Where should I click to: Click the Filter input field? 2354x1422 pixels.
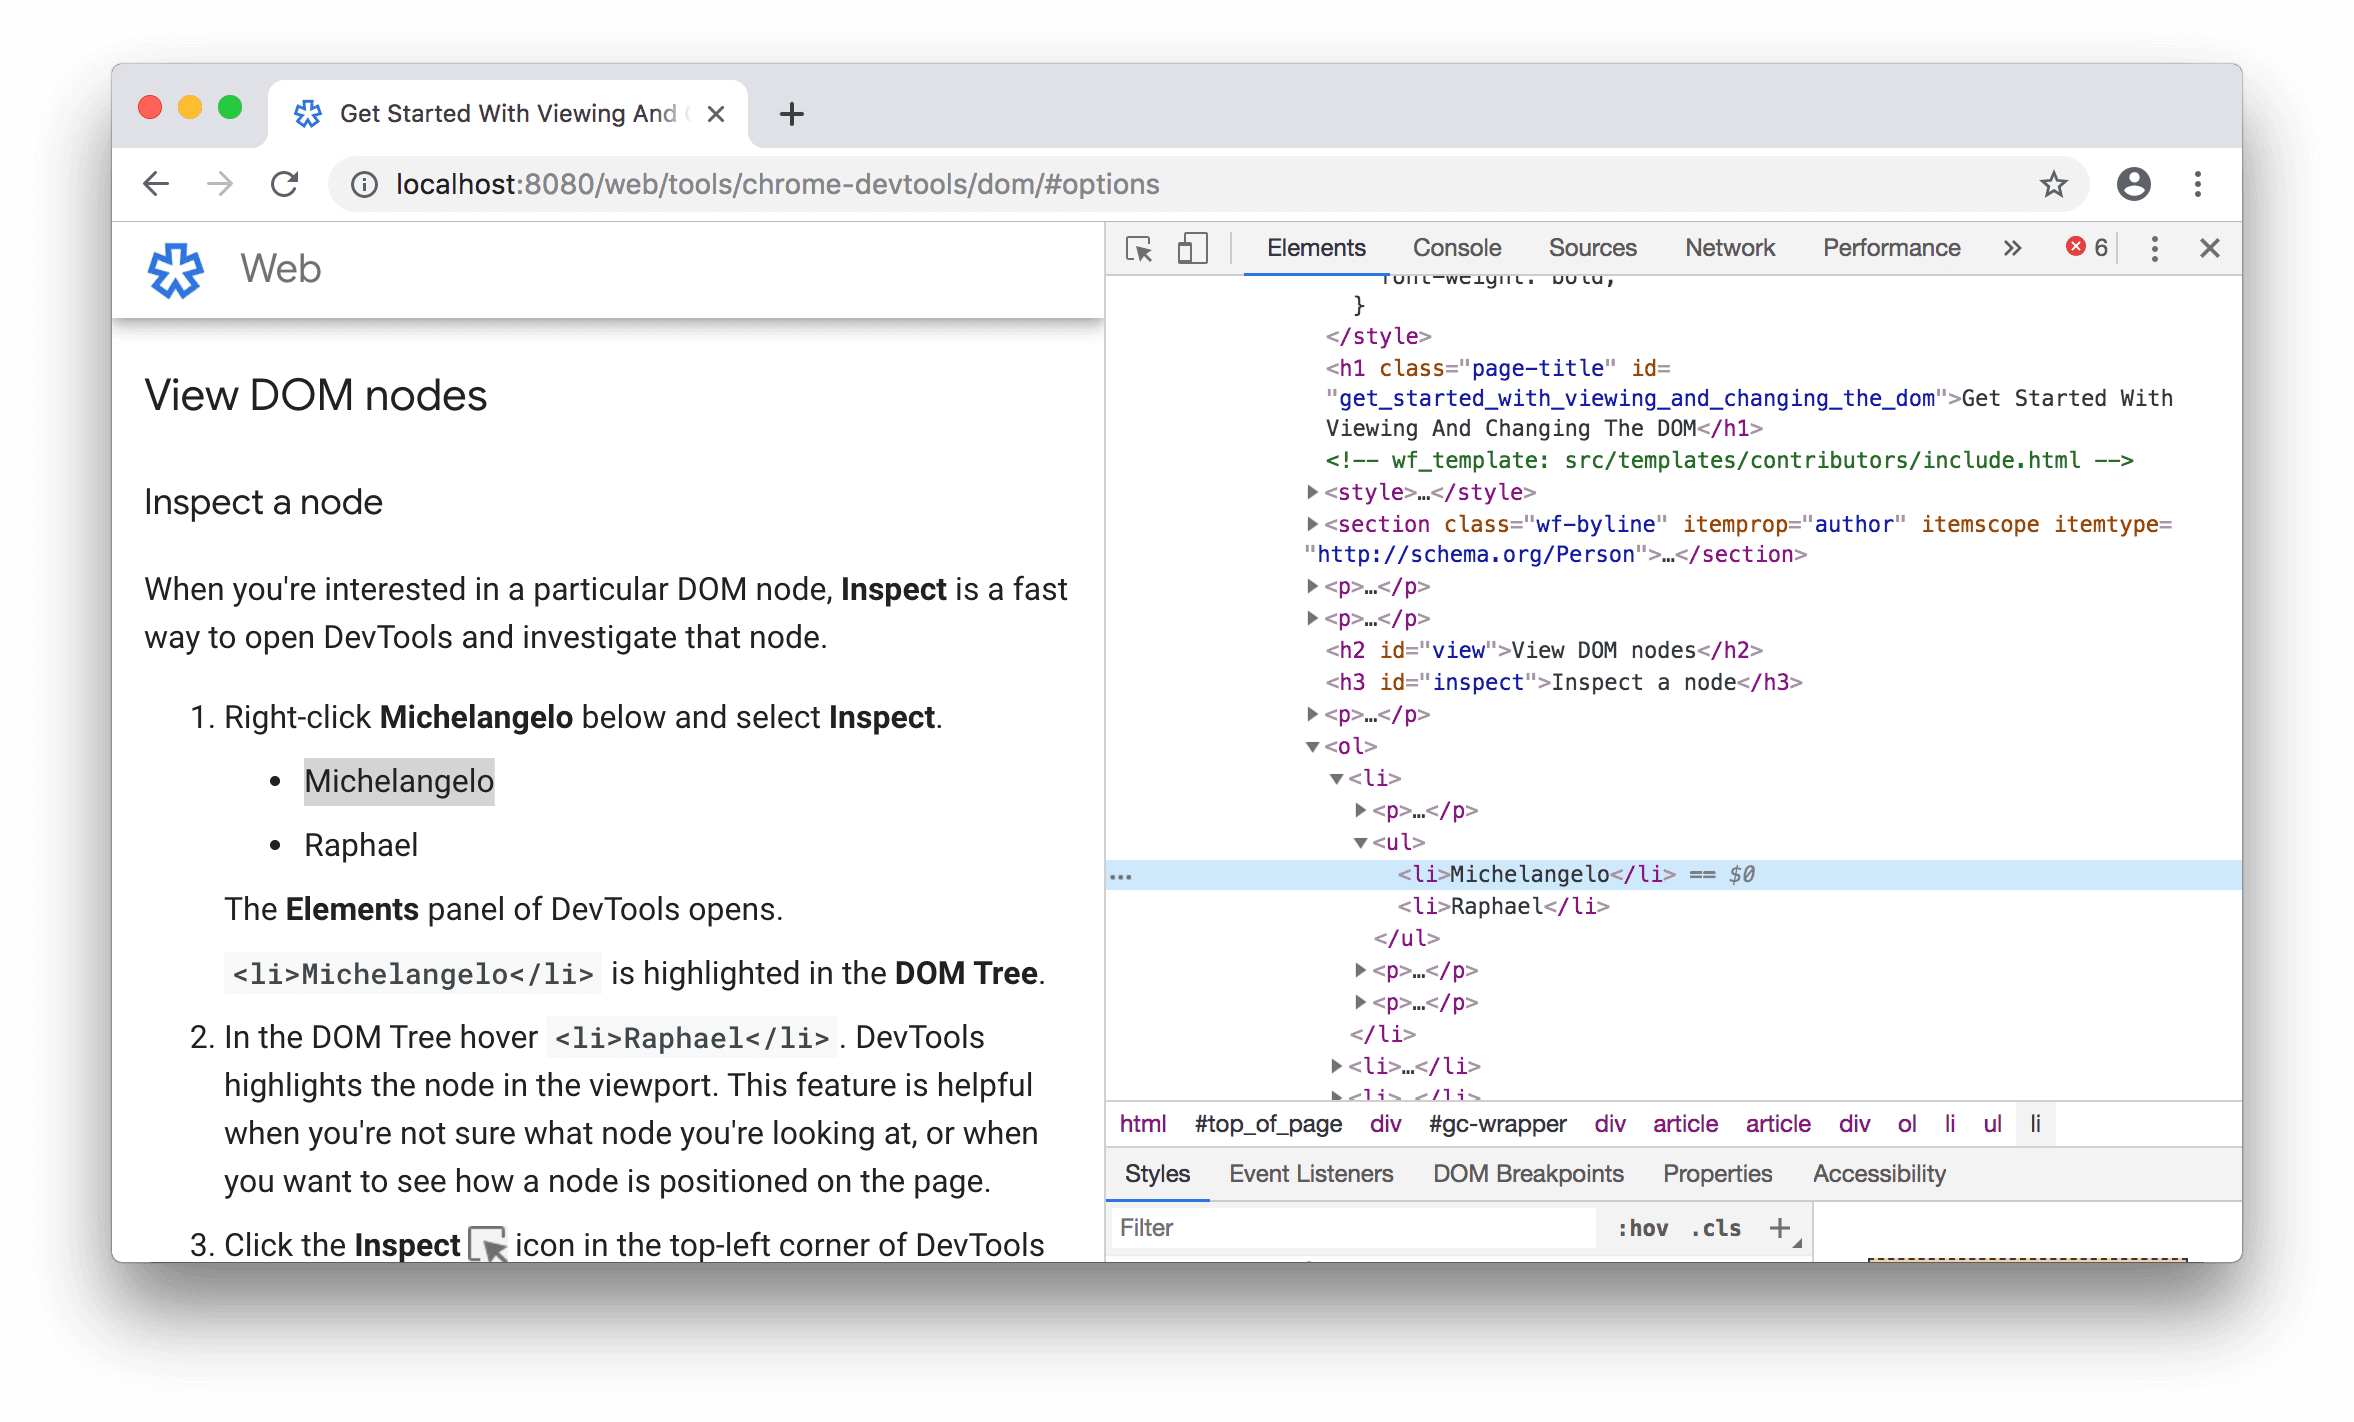1328,1229
